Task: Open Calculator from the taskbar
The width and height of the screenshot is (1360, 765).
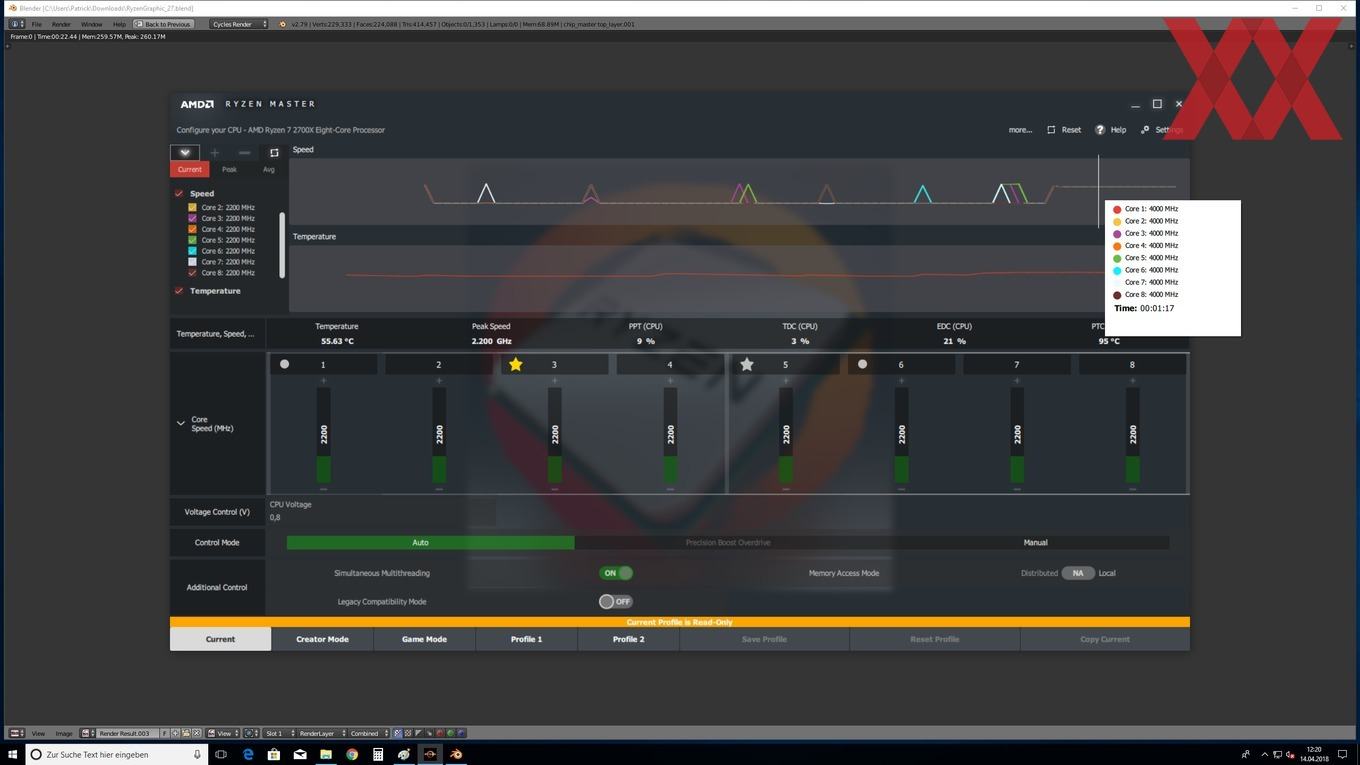Action: pyautogui.click(x=378, y=754)
